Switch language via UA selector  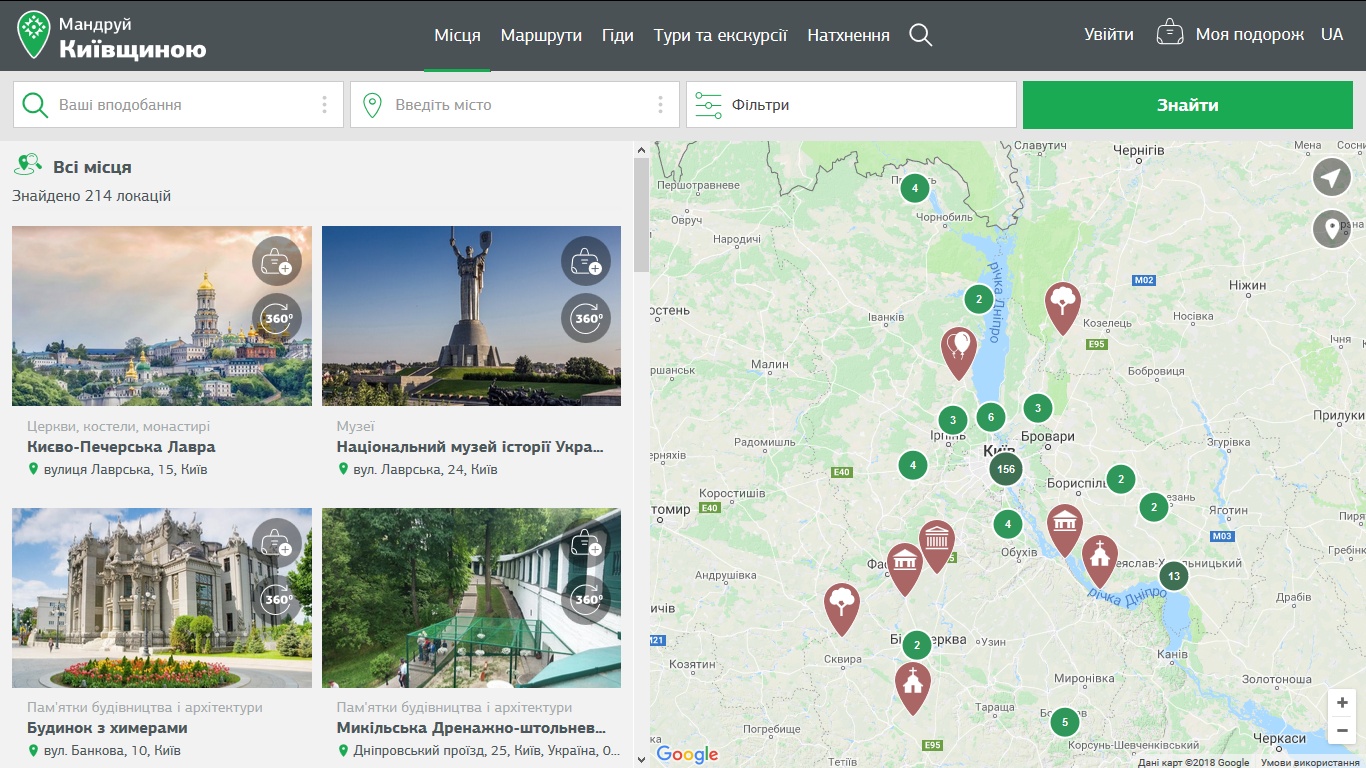click(x=1332, y=35)
